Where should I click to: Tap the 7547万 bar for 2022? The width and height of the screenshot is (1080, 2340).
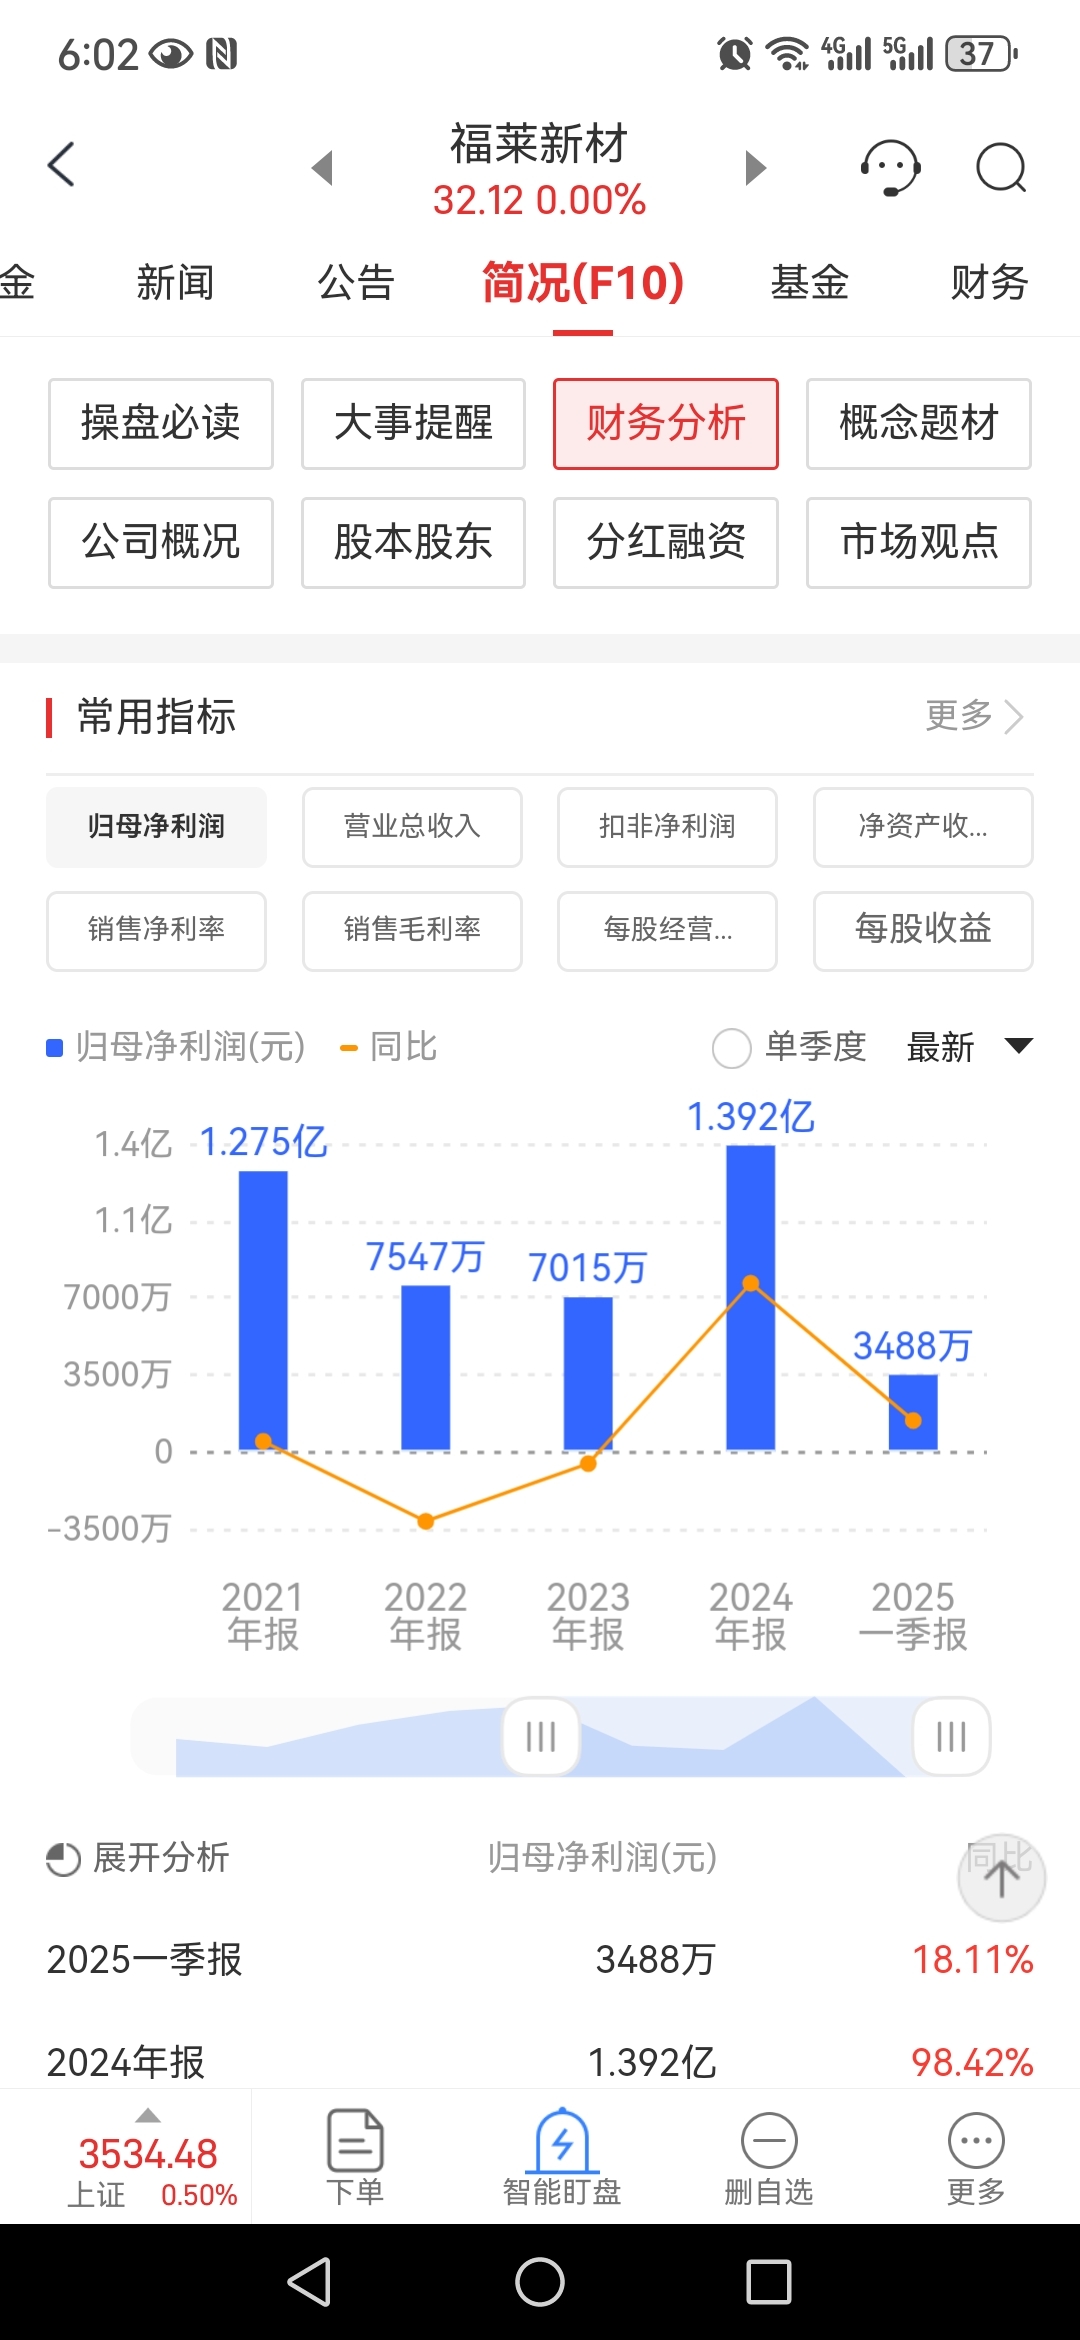click(x=425, y=1367)
